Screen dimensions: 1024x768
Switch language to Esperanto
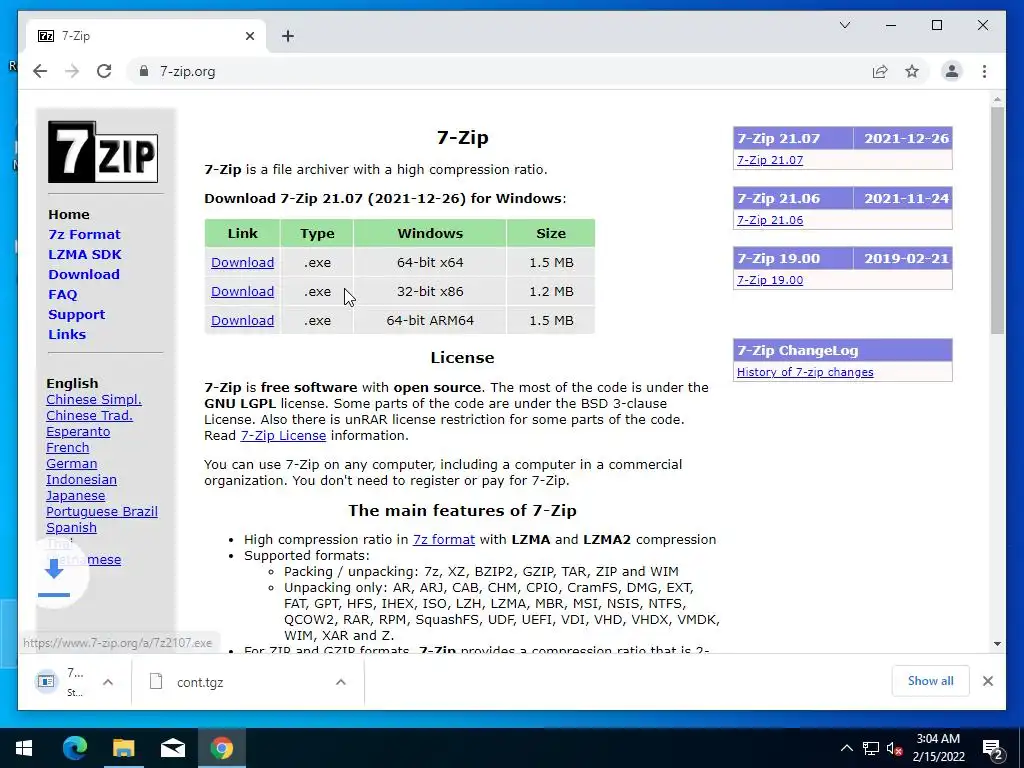(78, 432)
